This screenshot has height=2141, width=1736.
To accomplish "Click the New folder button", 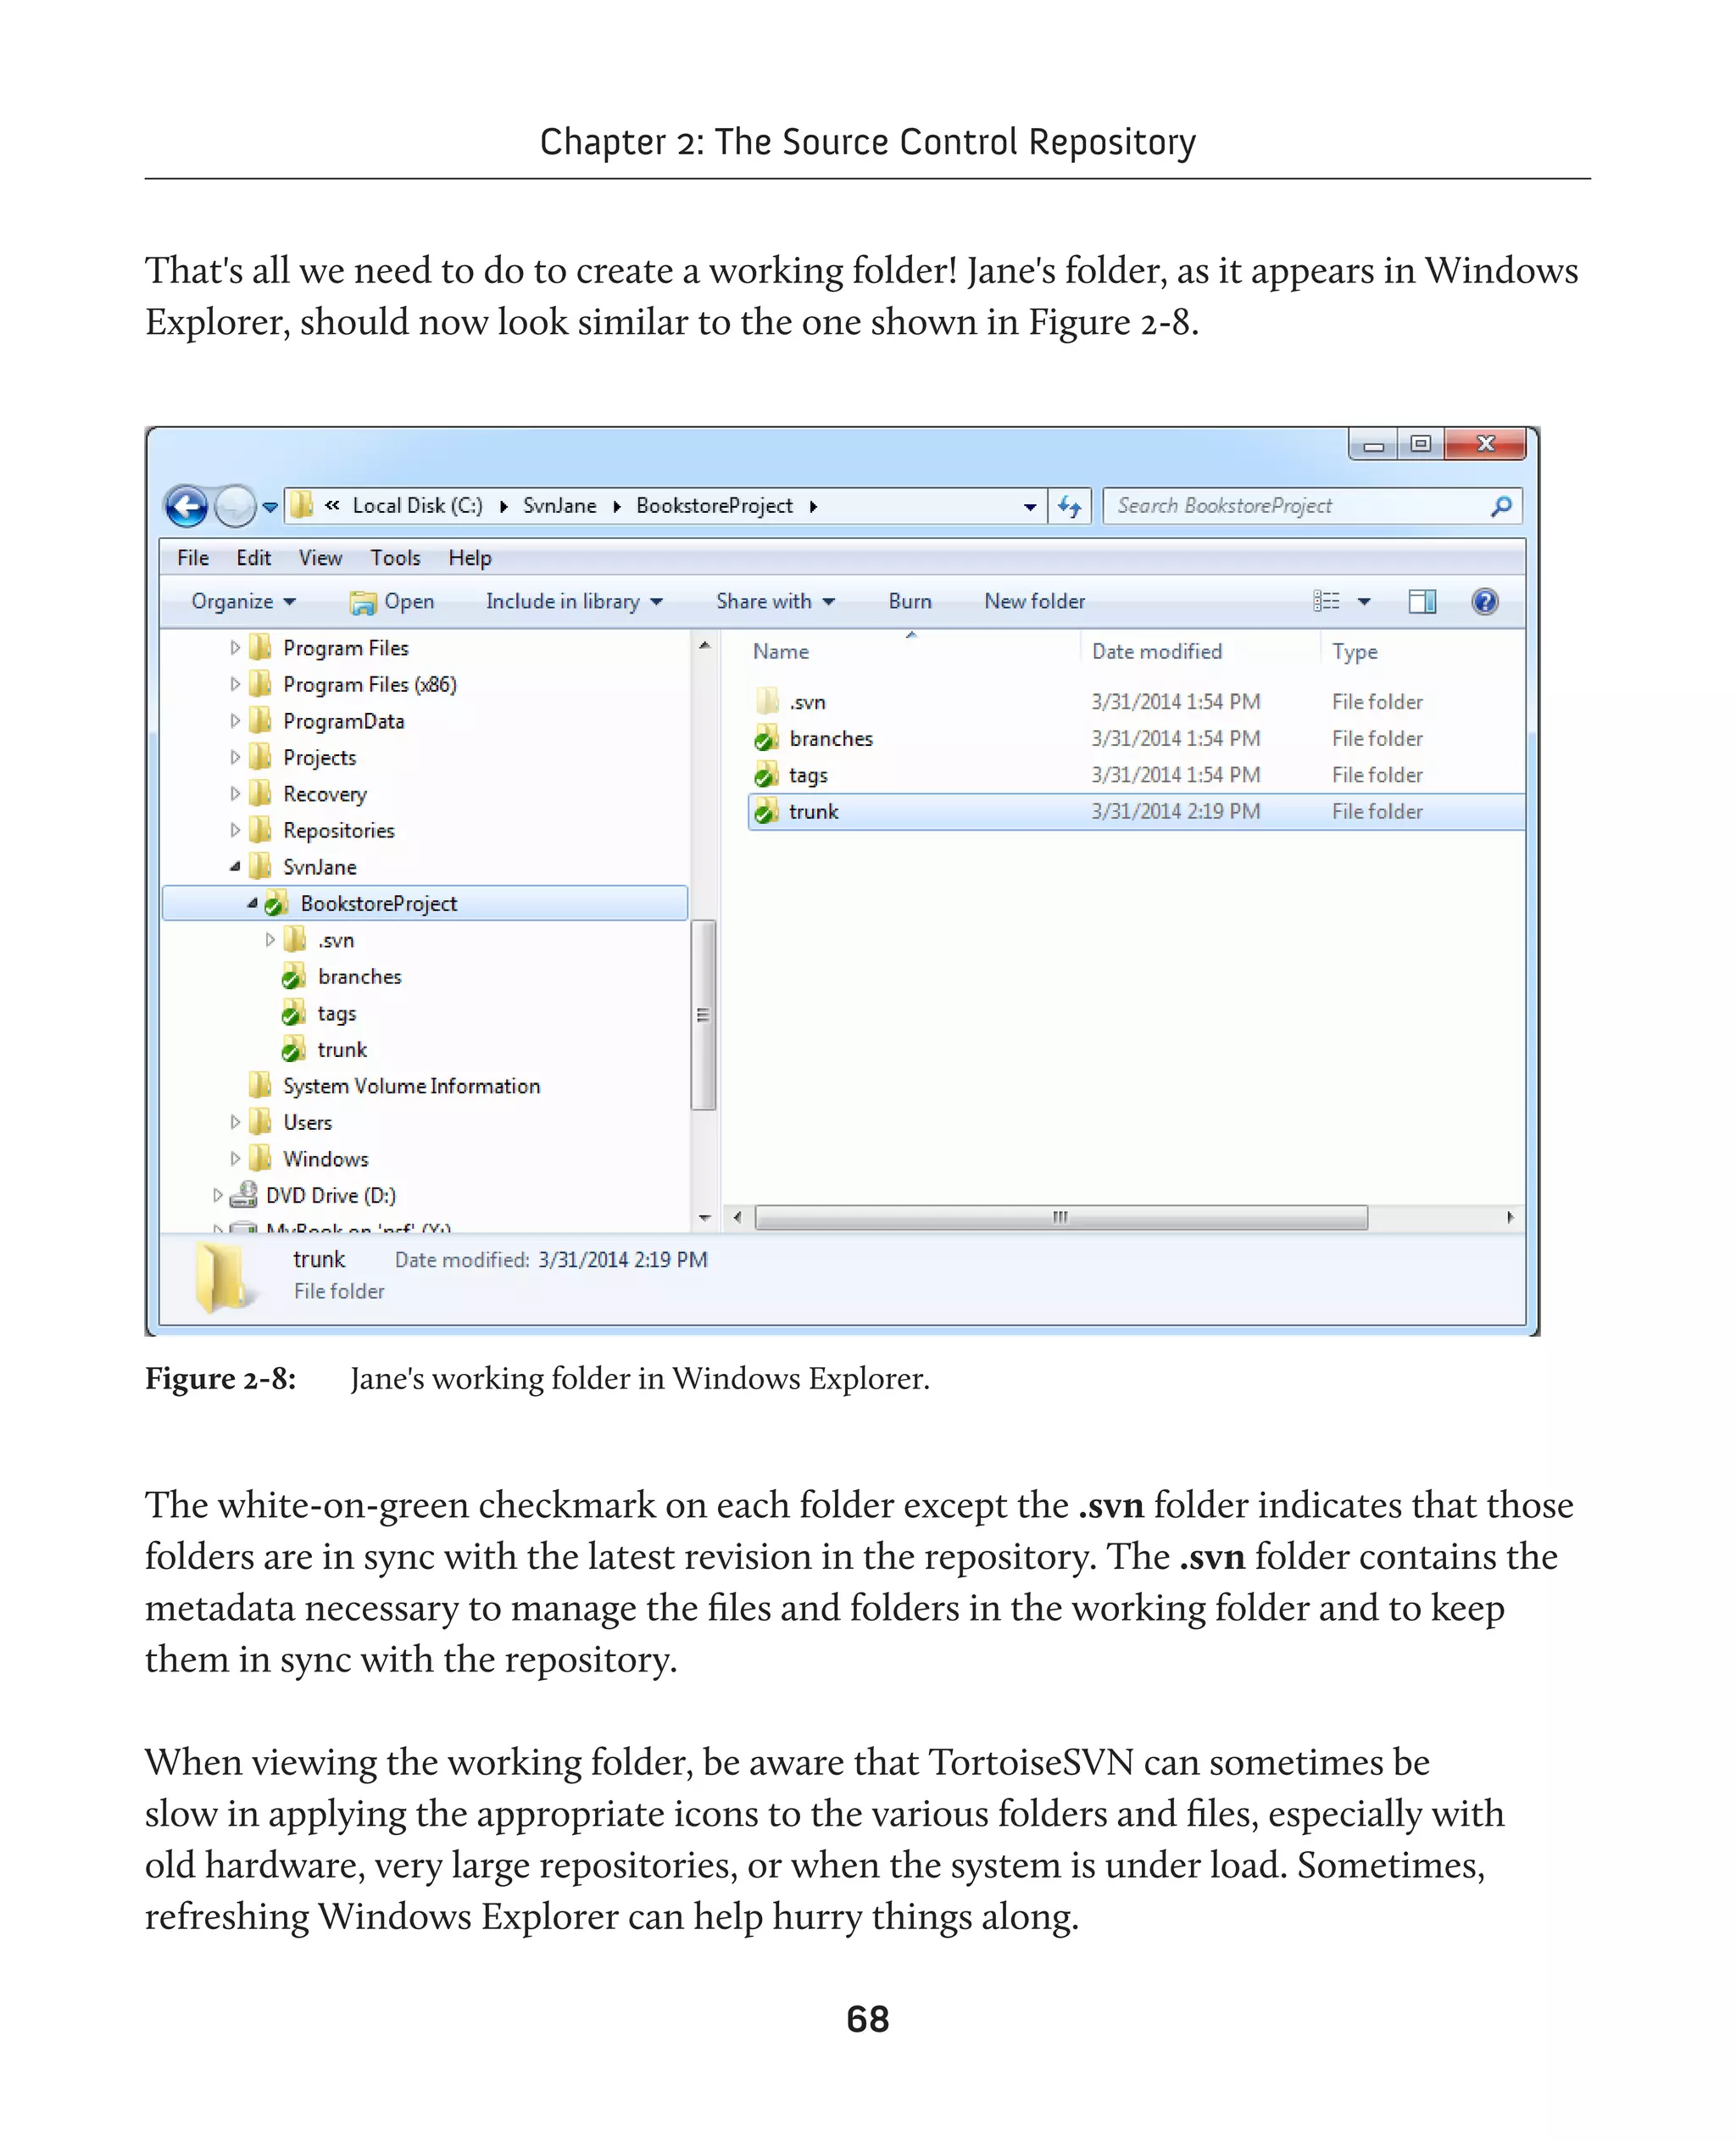I will pos(1034,601).
